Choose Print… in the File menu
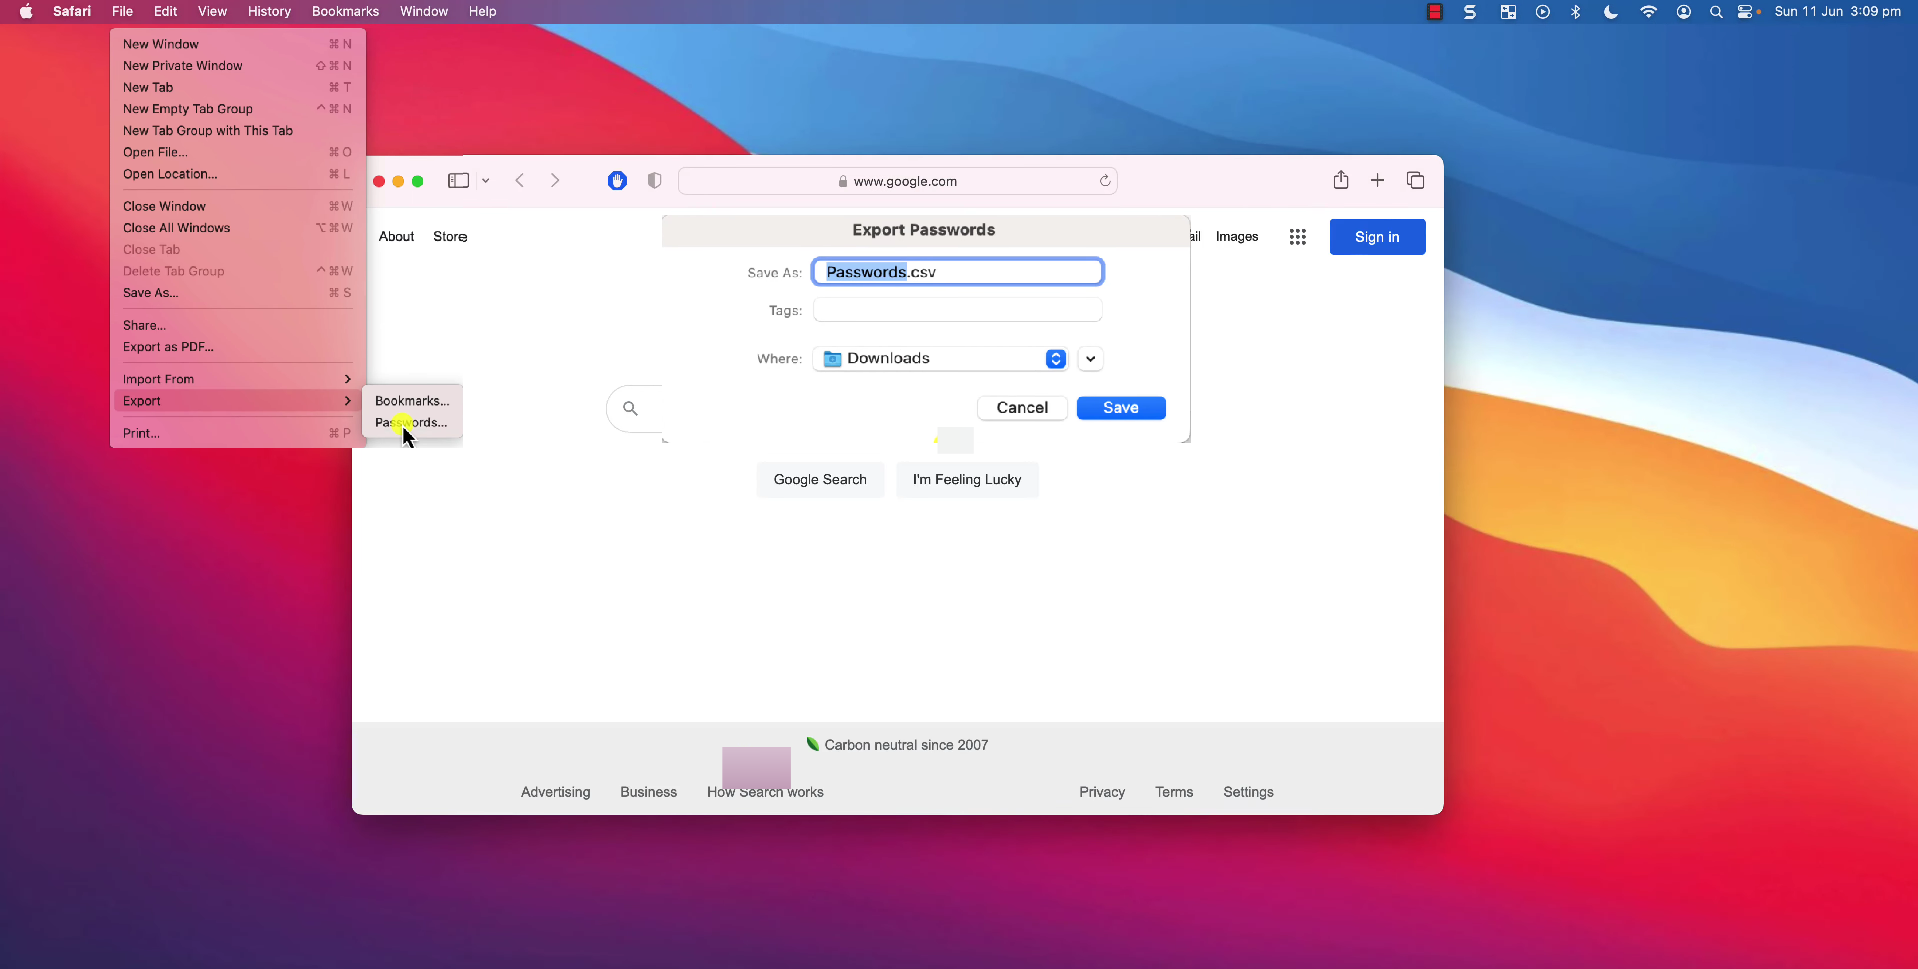The width and height of the screenshot is (1918, 969). coord(237,433)
